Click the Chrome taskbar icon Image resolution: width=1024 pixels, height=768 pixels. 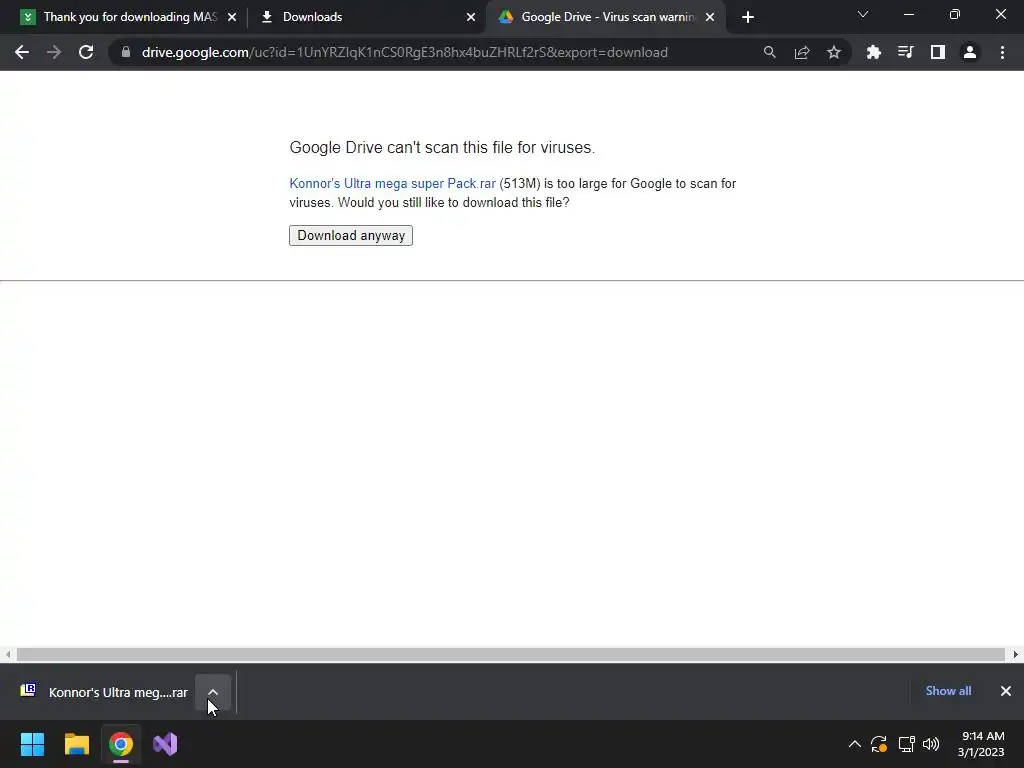[121, 744]
